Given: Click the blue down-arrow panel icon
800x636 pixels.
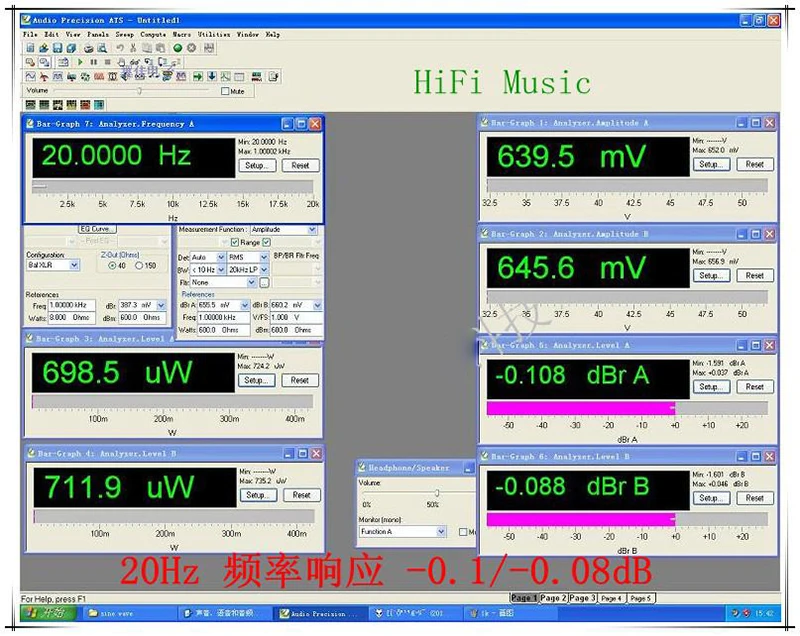Looking at the screenshot, I should [x=212, y=77].
